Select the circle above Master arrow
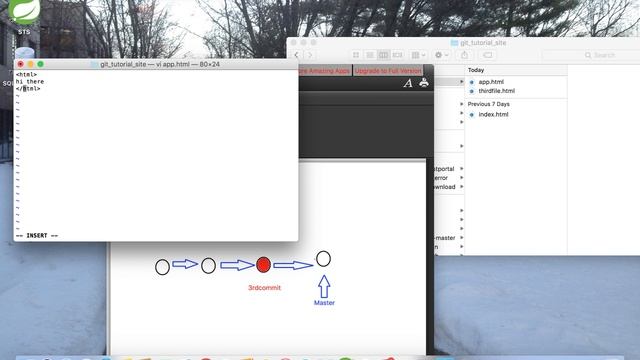 [x=323, y=259]
